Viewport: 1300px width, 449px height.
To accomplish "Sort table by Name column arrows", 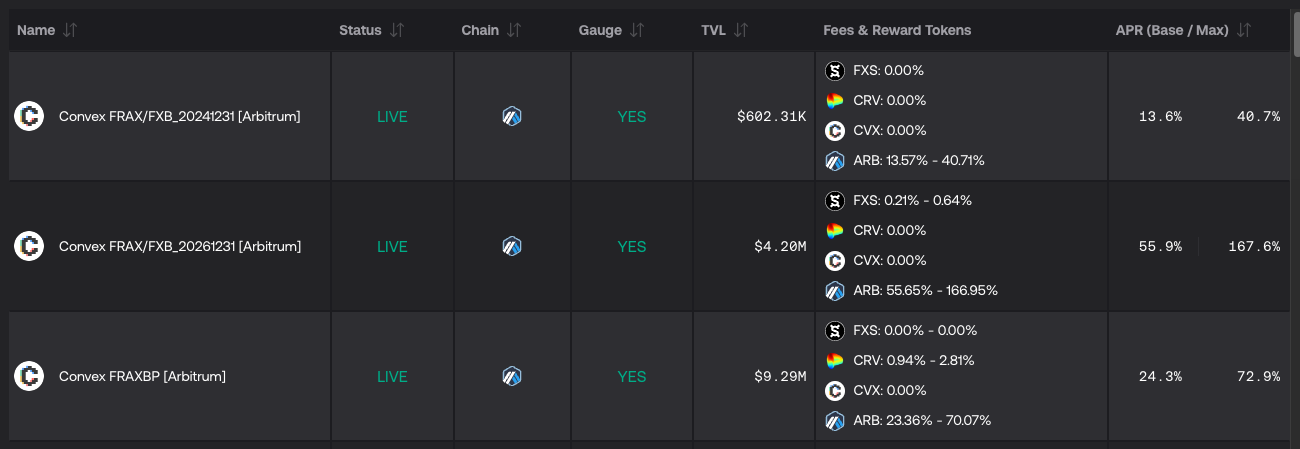I will point(69,30).
